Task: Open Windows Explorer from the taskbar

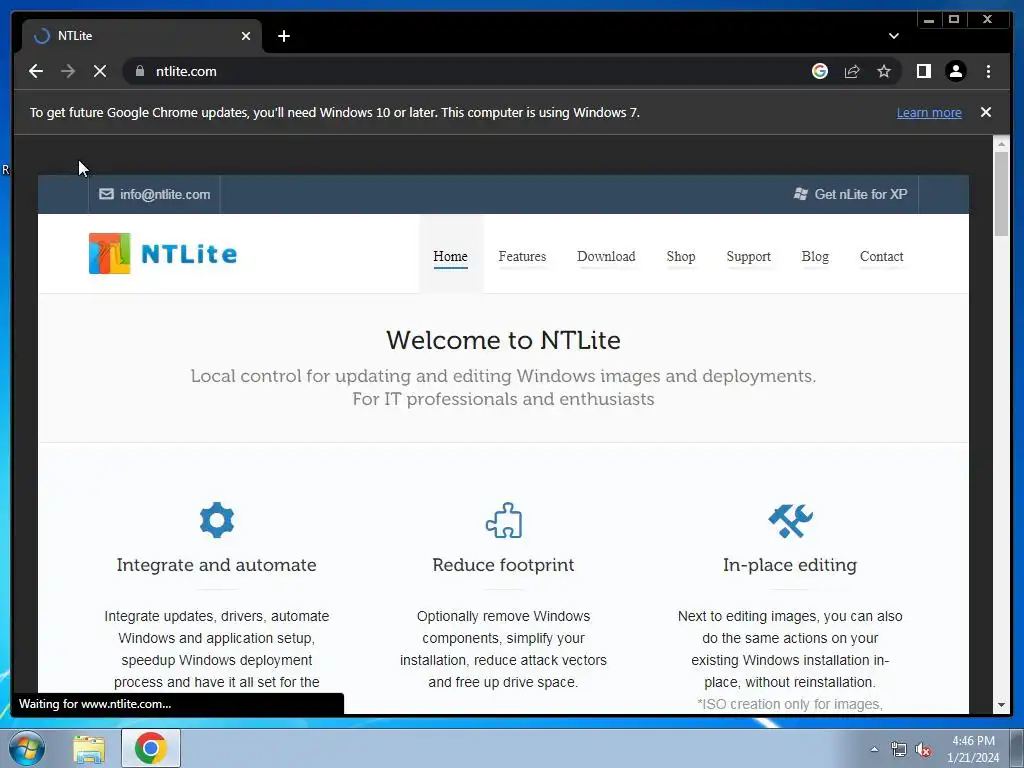Action: [89, 748]
